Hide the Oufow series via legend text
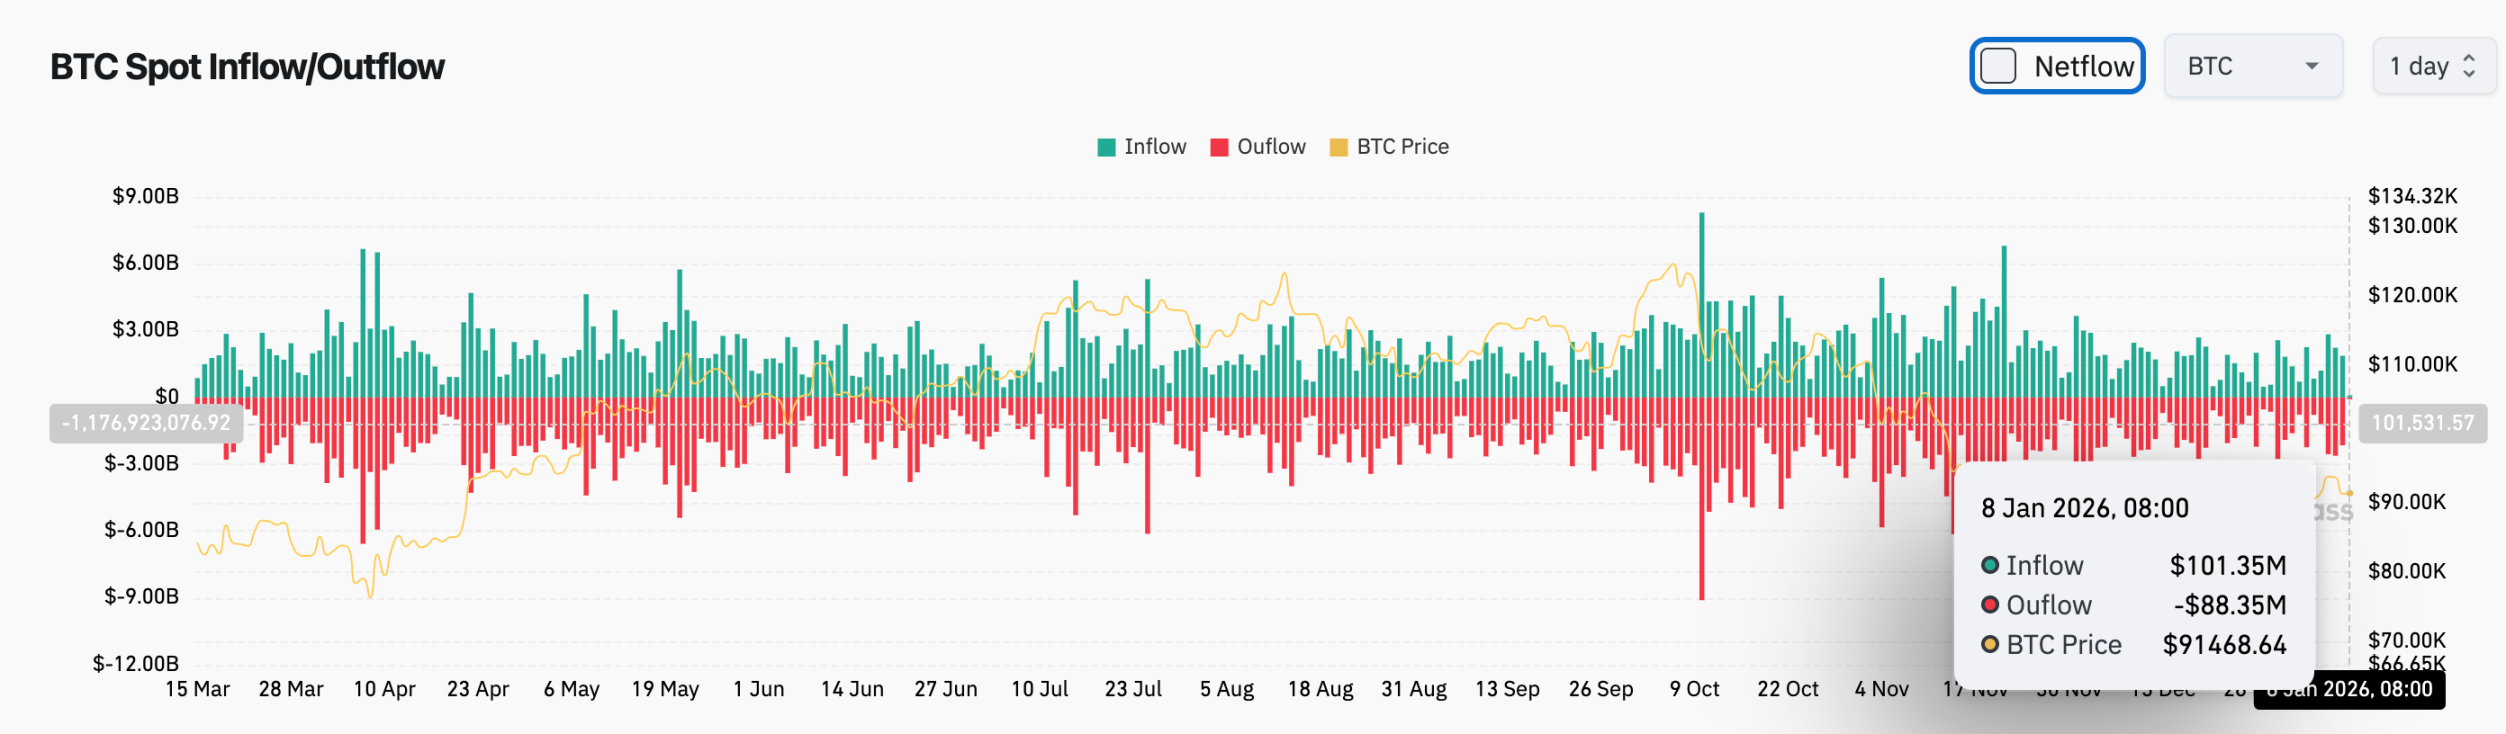2506x734 pixels. pyautogui.click(x=1271, y=147)
